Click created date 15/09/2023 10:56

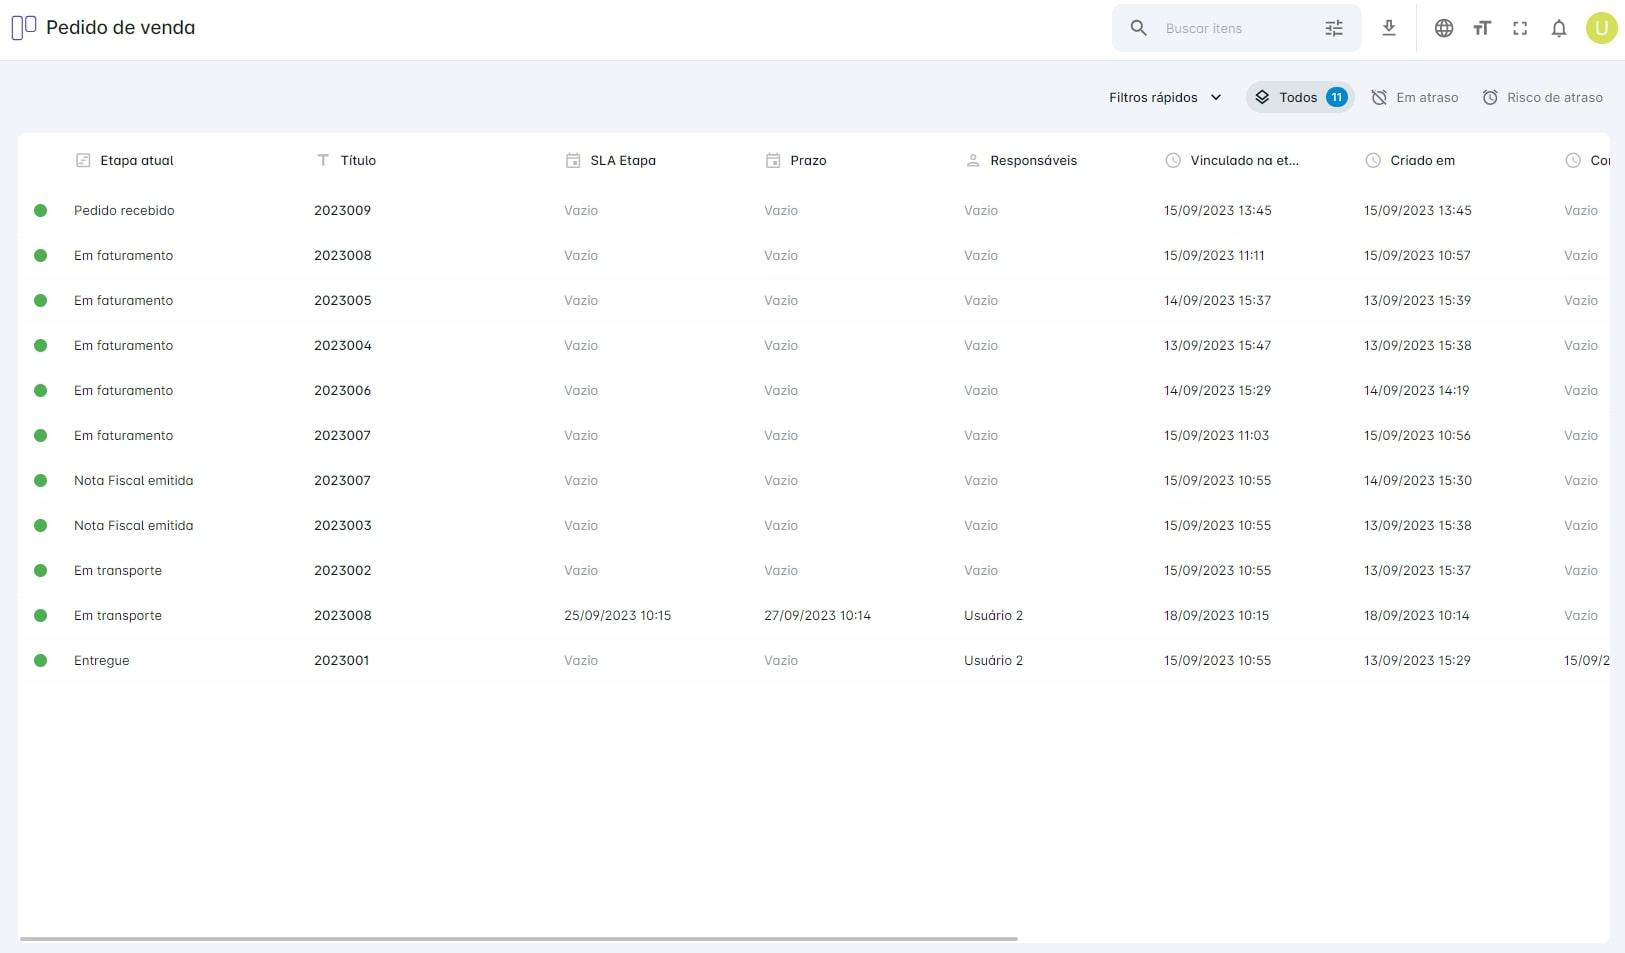(x=1417, y=435)
